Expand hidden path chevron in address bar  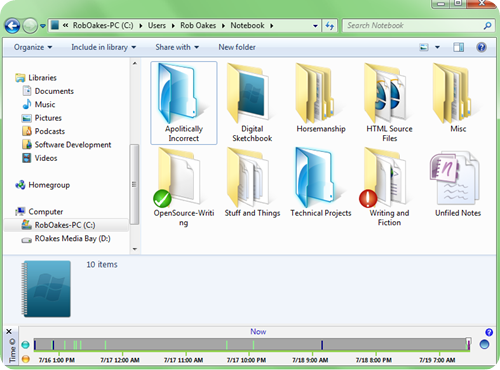click(66, 25)
